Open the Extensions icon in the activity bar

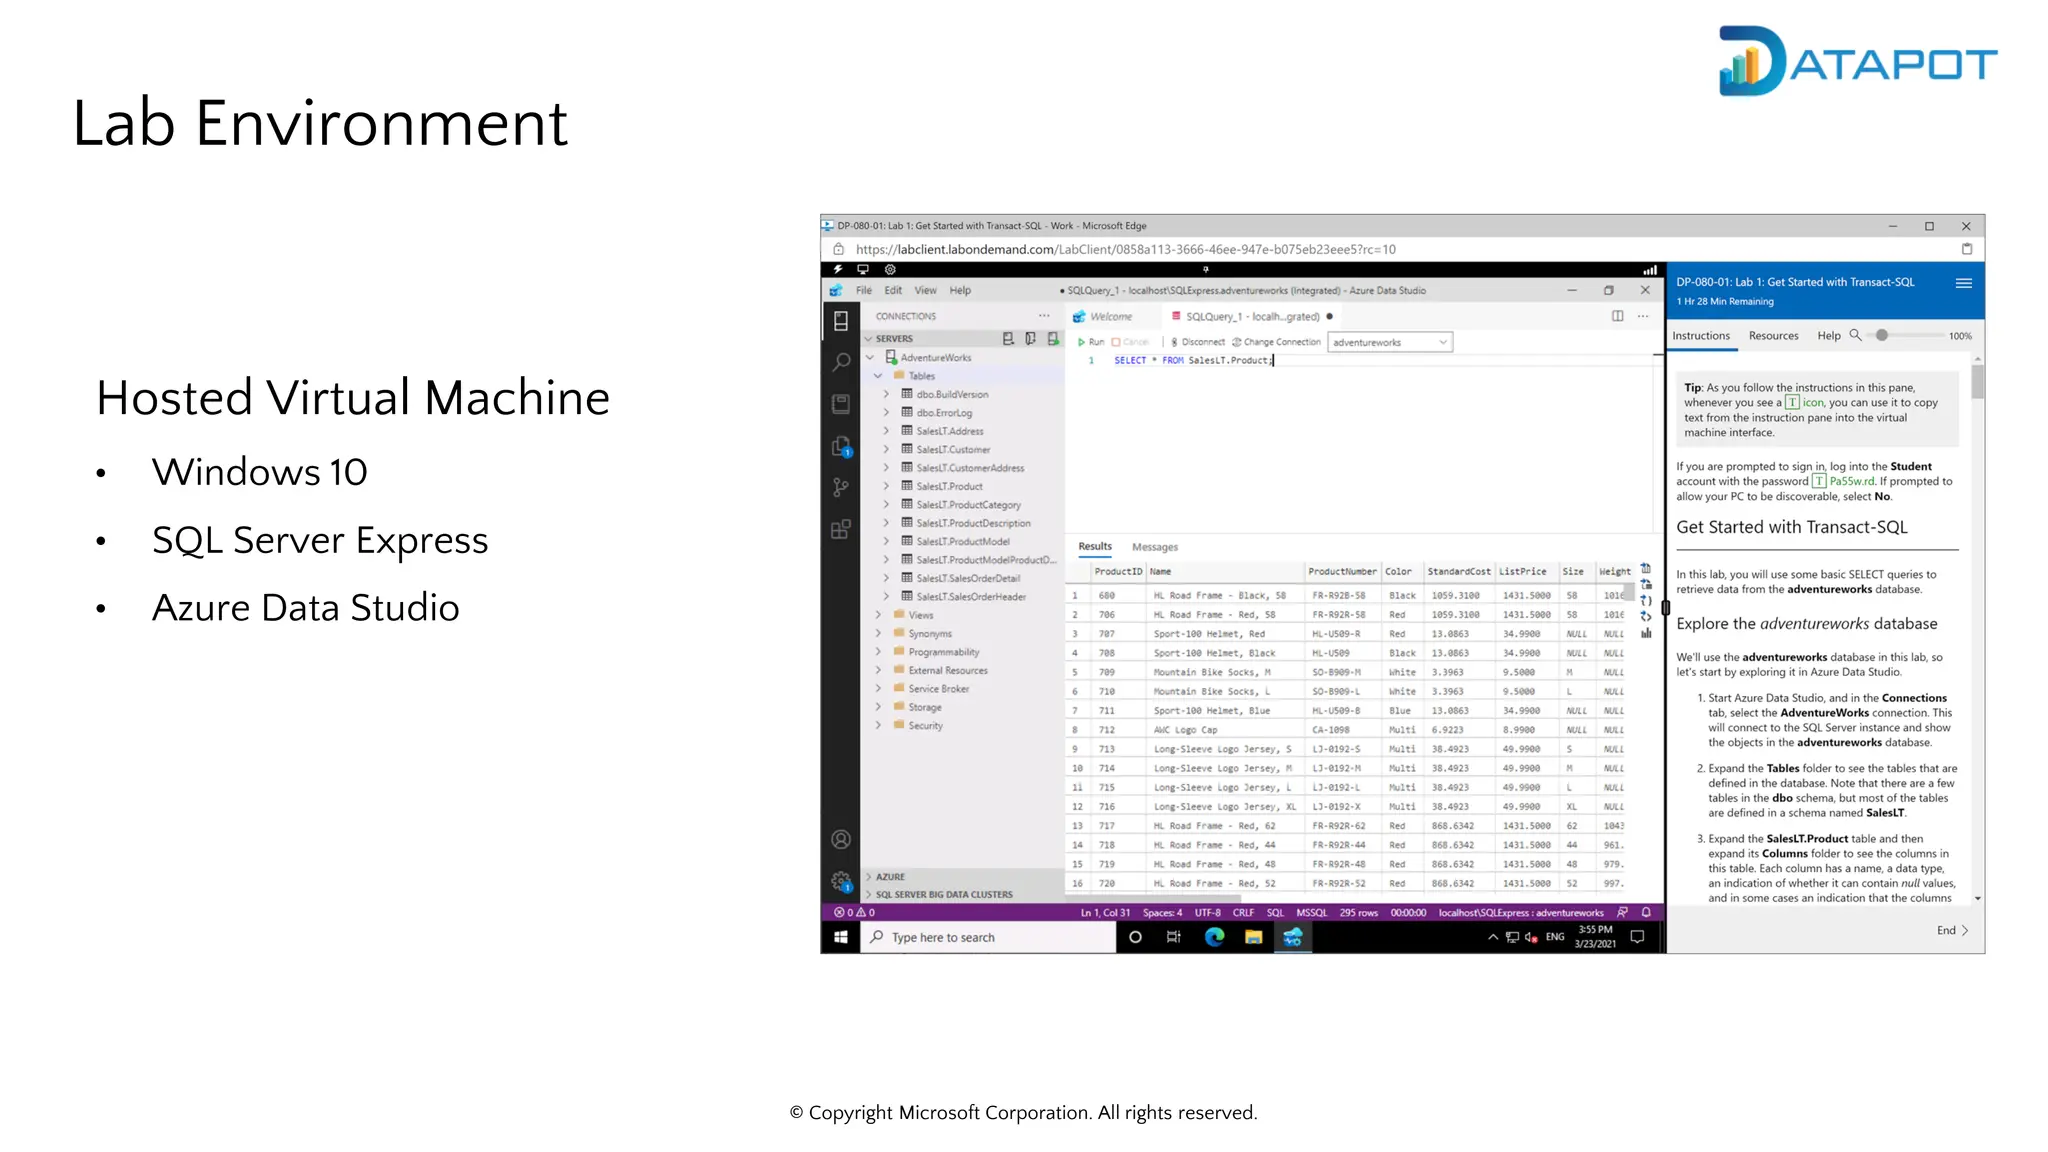tap(840, 529)
